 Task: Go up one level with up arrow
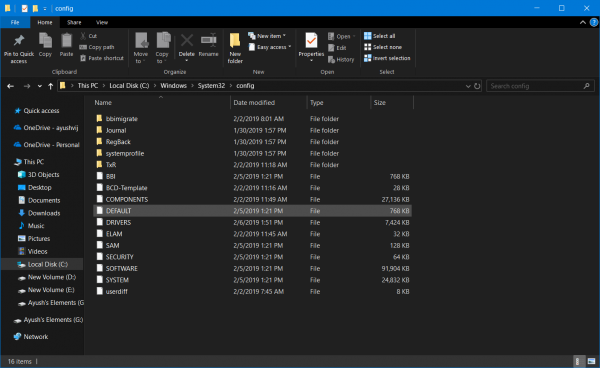tap(50, 86)
